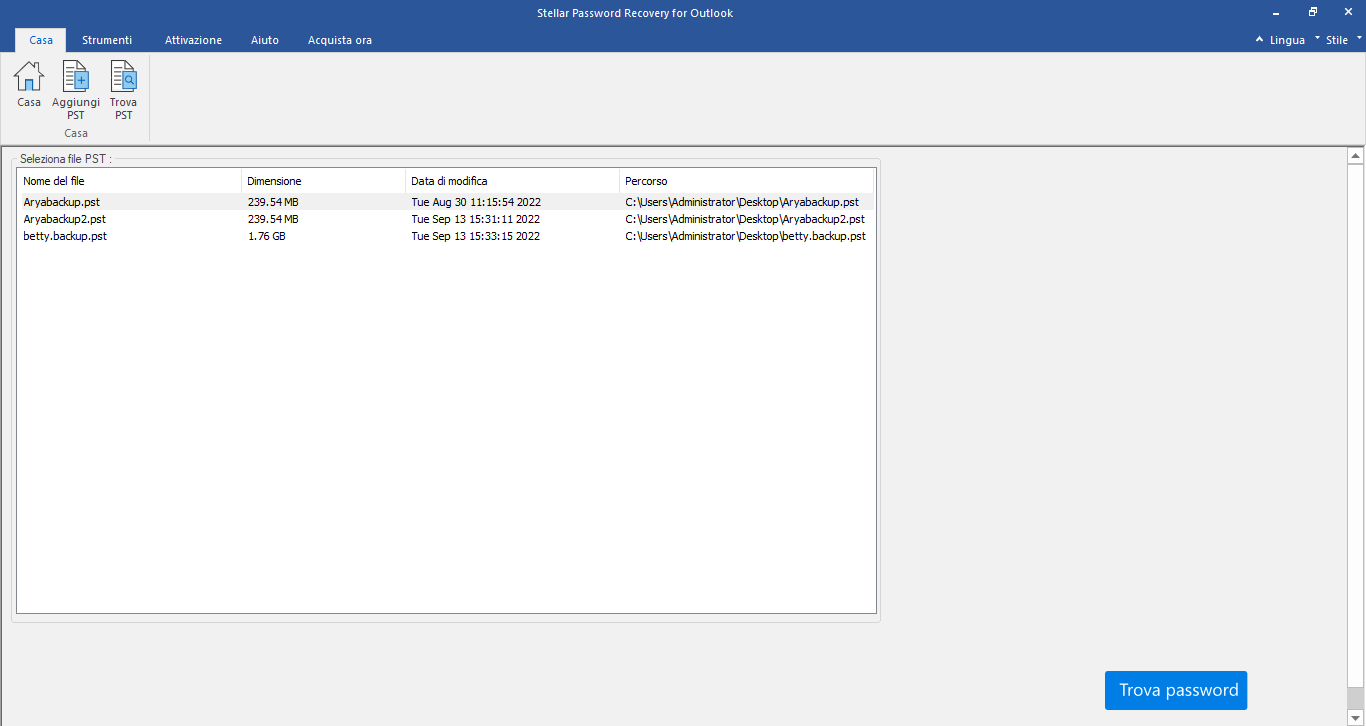Image resolution: width=1366 pixels, height=726 pixels.
Task: Switch to the Strumenti tab
Action: [107, 40]
